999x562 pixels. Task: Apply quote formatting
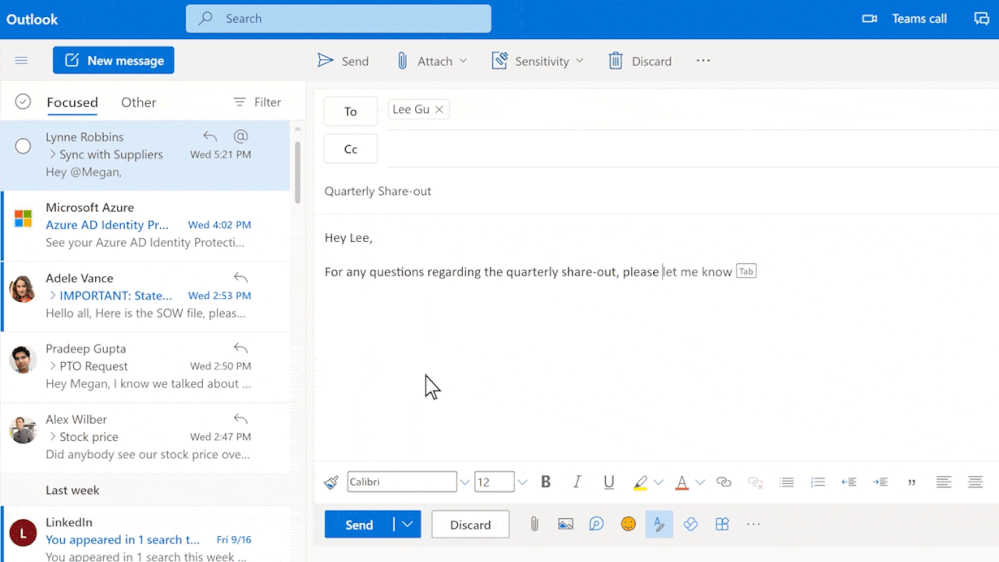coord(912,483)
